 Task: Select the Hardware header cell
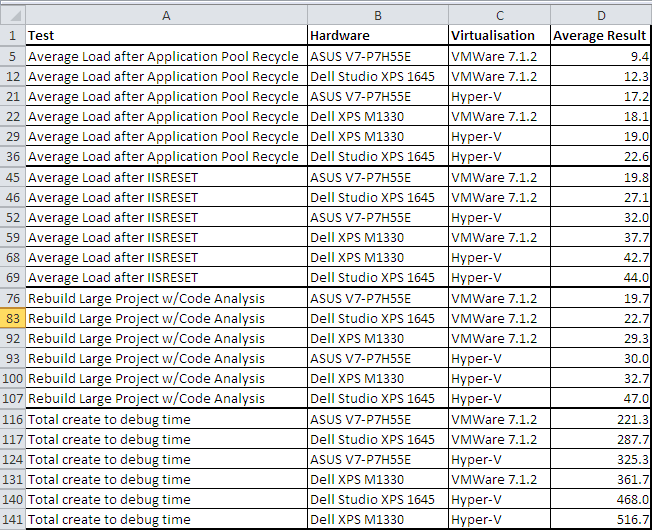tap(377, 35)
